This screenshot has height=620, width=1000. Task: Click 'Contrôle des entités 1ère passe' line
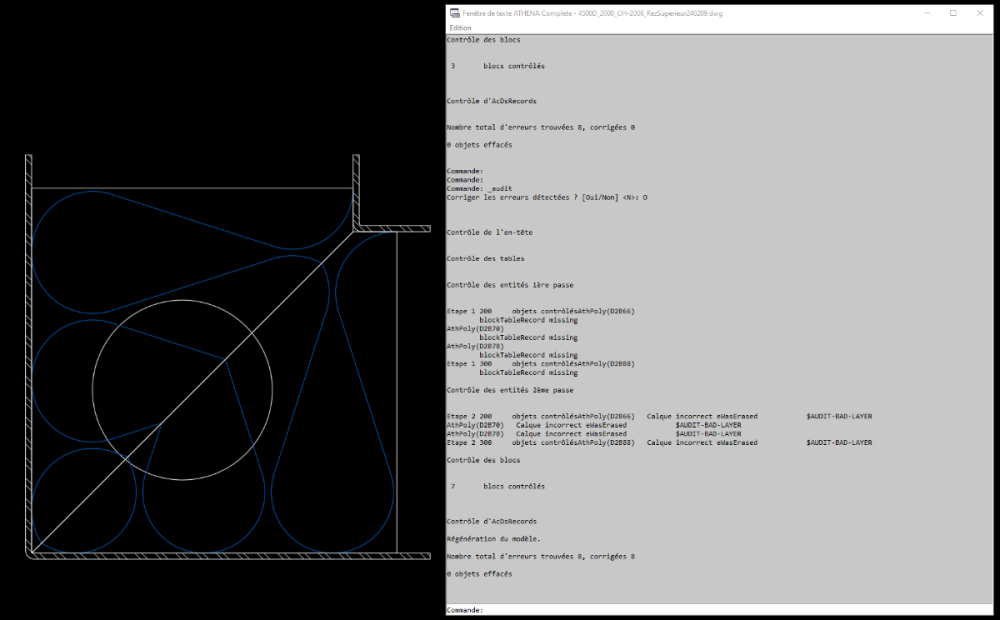510,285
